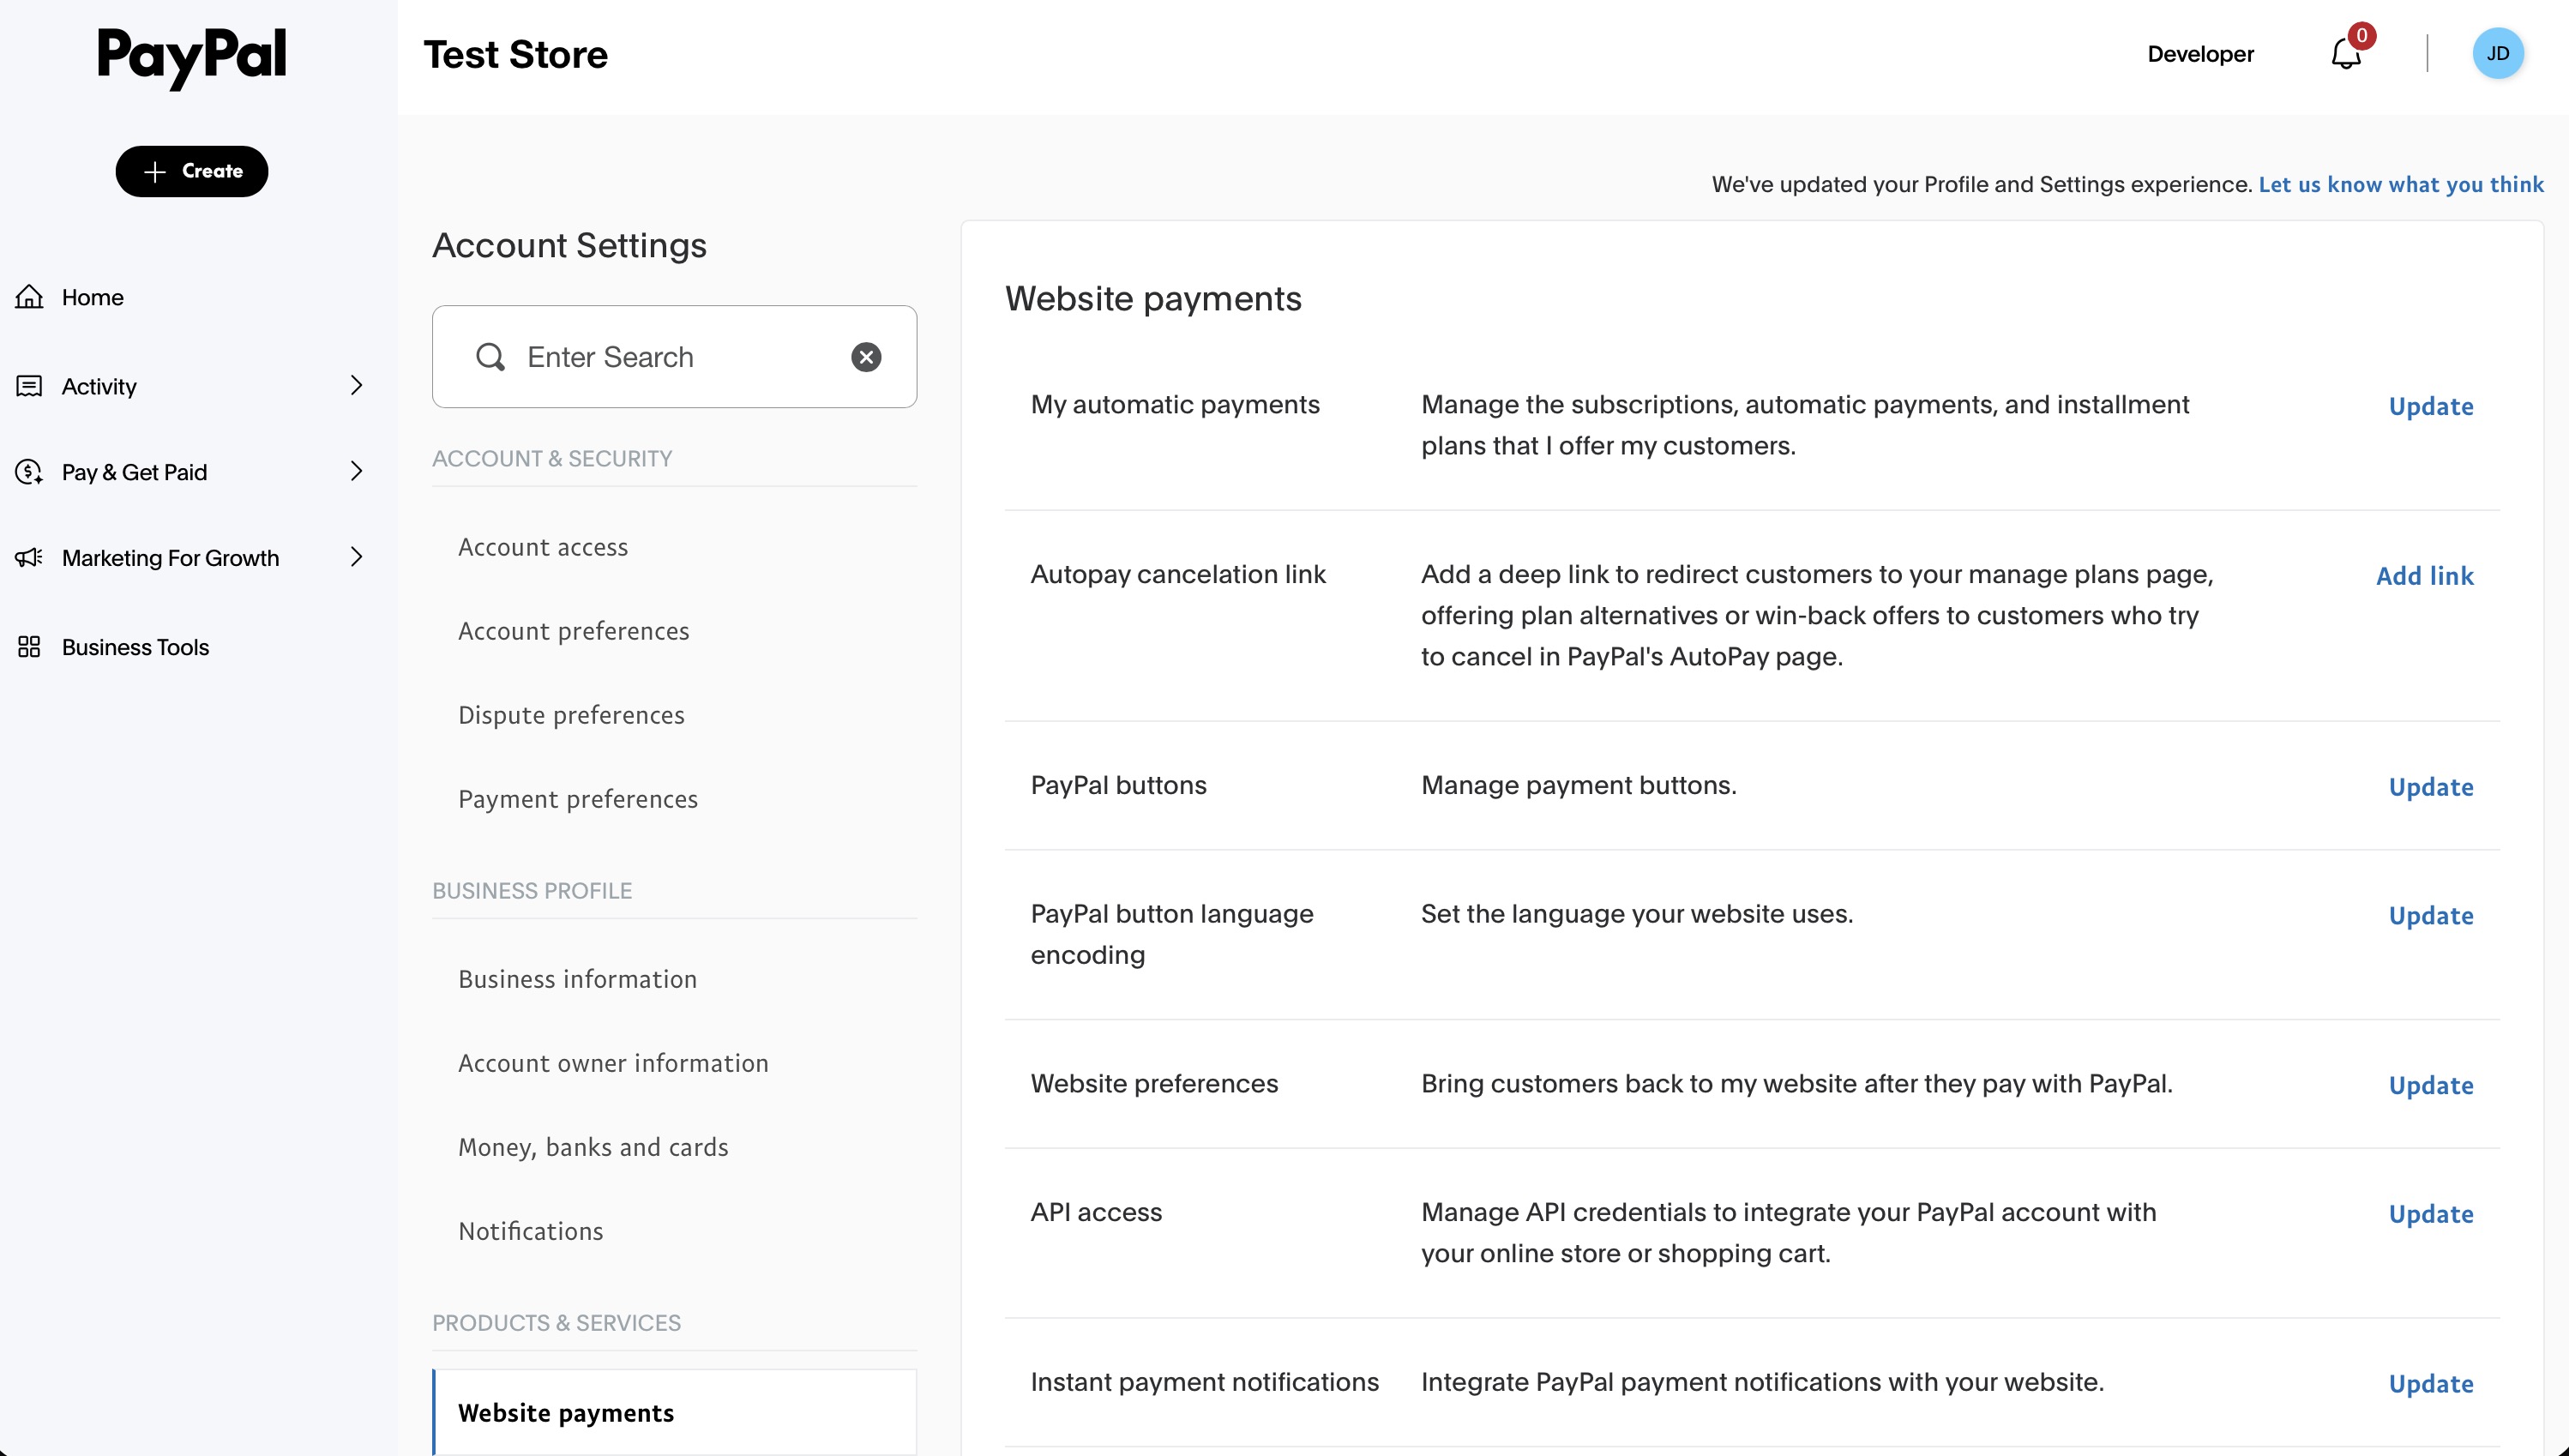The height and width of the screenshot is (1456, 2569).
Task: Click the Website payments heading
Action: click(x=1153, y=299)
